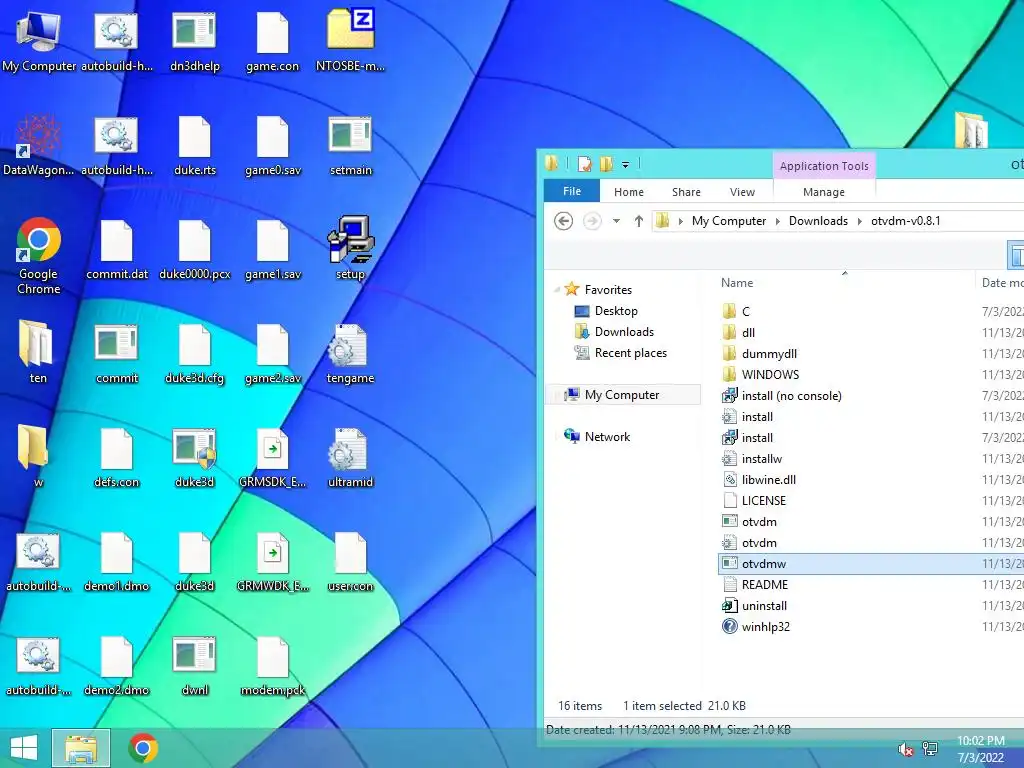The width and height of the screenshot is (1024, 768).
Task: Expand the arrow before My Computer in address bar
Action: tap(680, 221)
